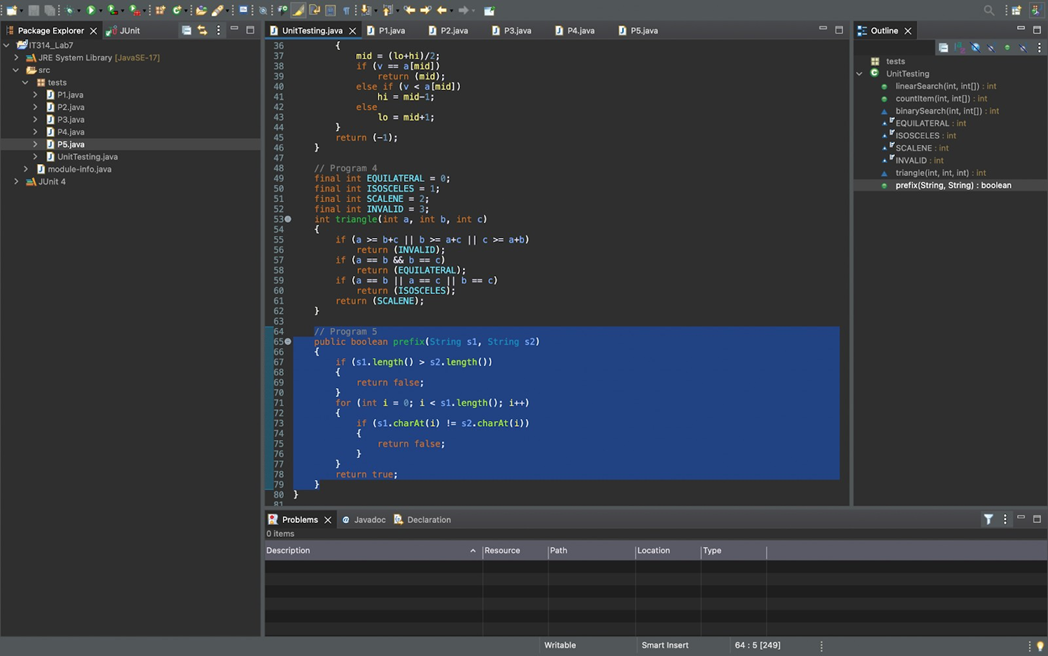Click the light bulb tip icon in status bar

(1039, 646)
